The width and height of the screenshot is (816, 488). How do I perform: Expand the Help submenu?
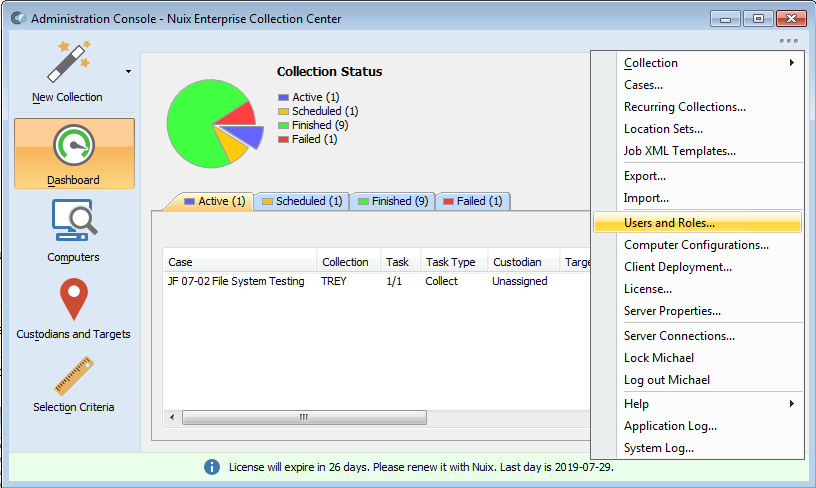698,404
